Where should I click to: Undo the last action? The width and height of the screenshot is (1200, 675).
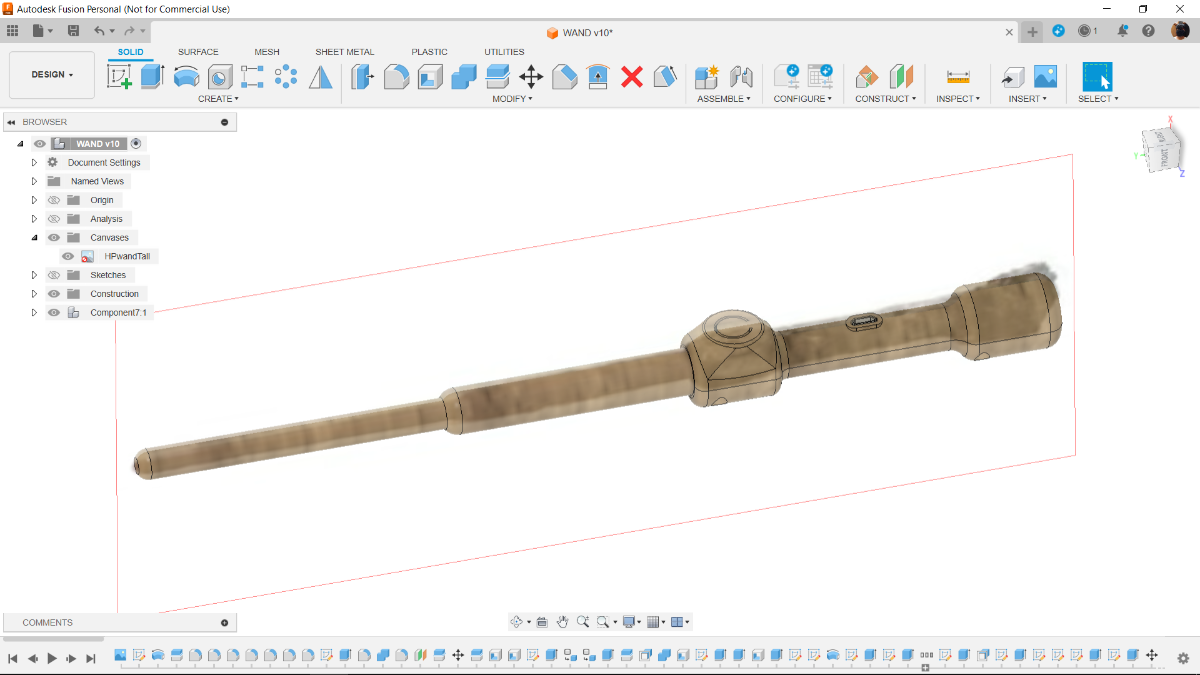pyautogui.click(x=99, y=31)
